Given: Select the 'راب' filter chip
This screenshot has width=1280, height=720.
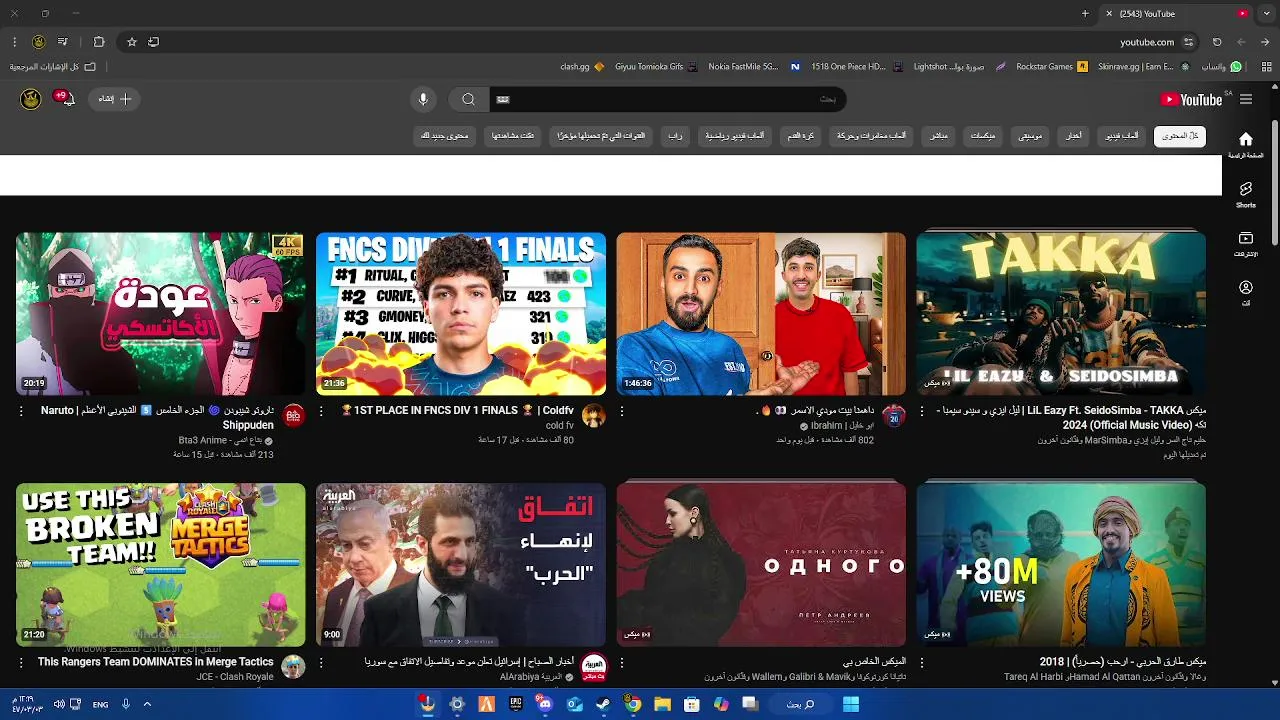Looking at the screenshot, I should [676, 135].
